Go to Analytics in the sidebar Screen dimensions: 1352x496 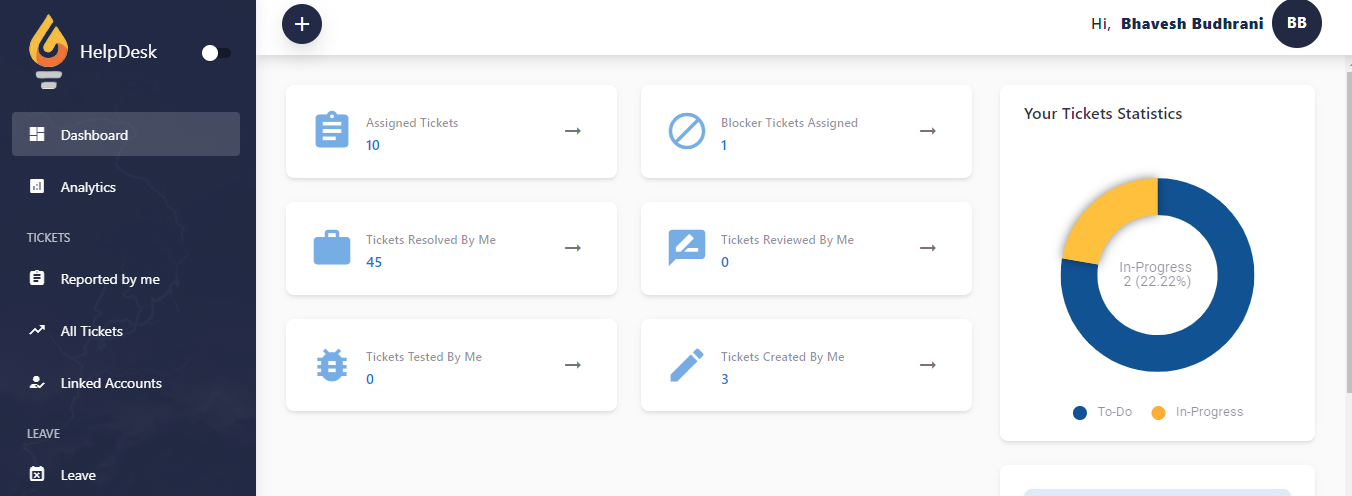coord(88,187)
